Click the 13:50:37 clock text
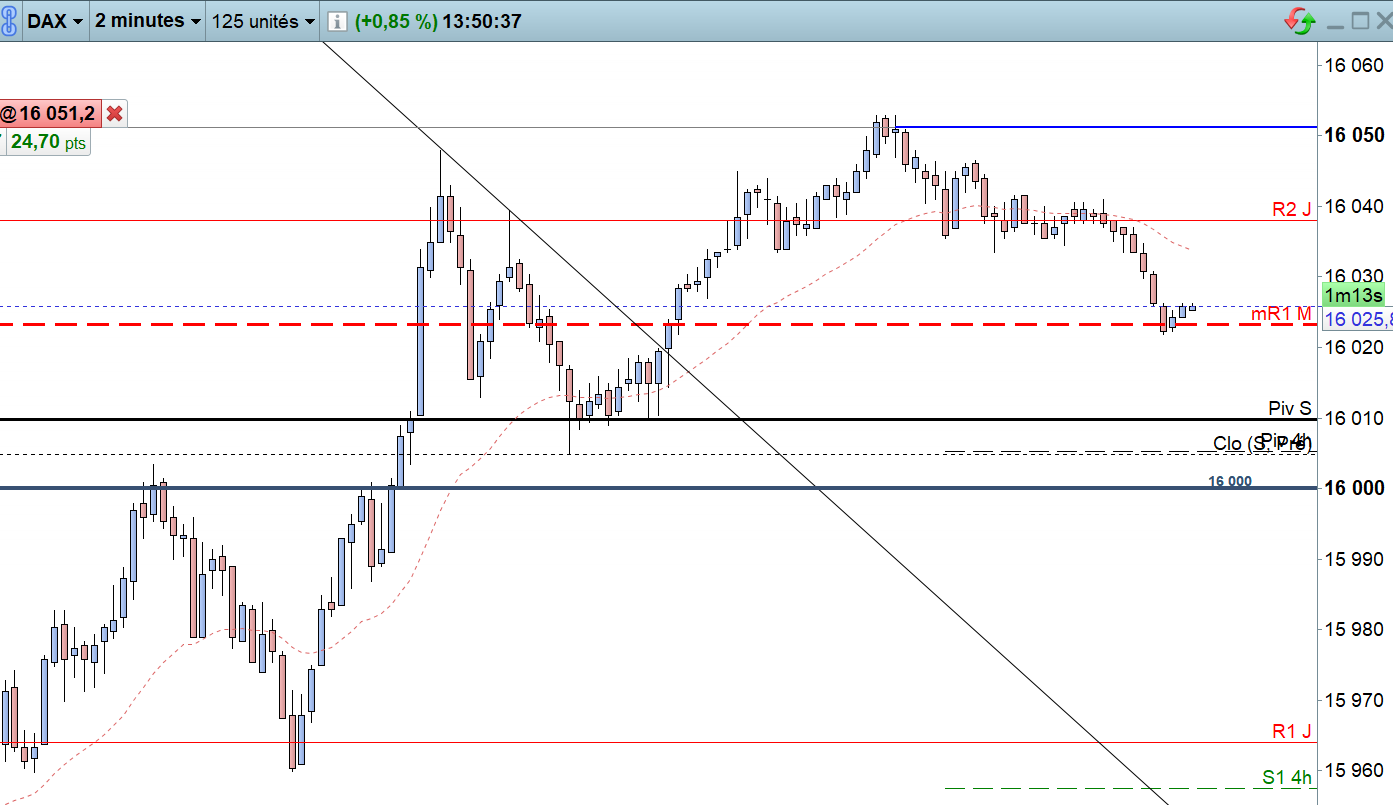Image resolution: width=1393 pixels, height=805 pixels. tap(482, 21)
